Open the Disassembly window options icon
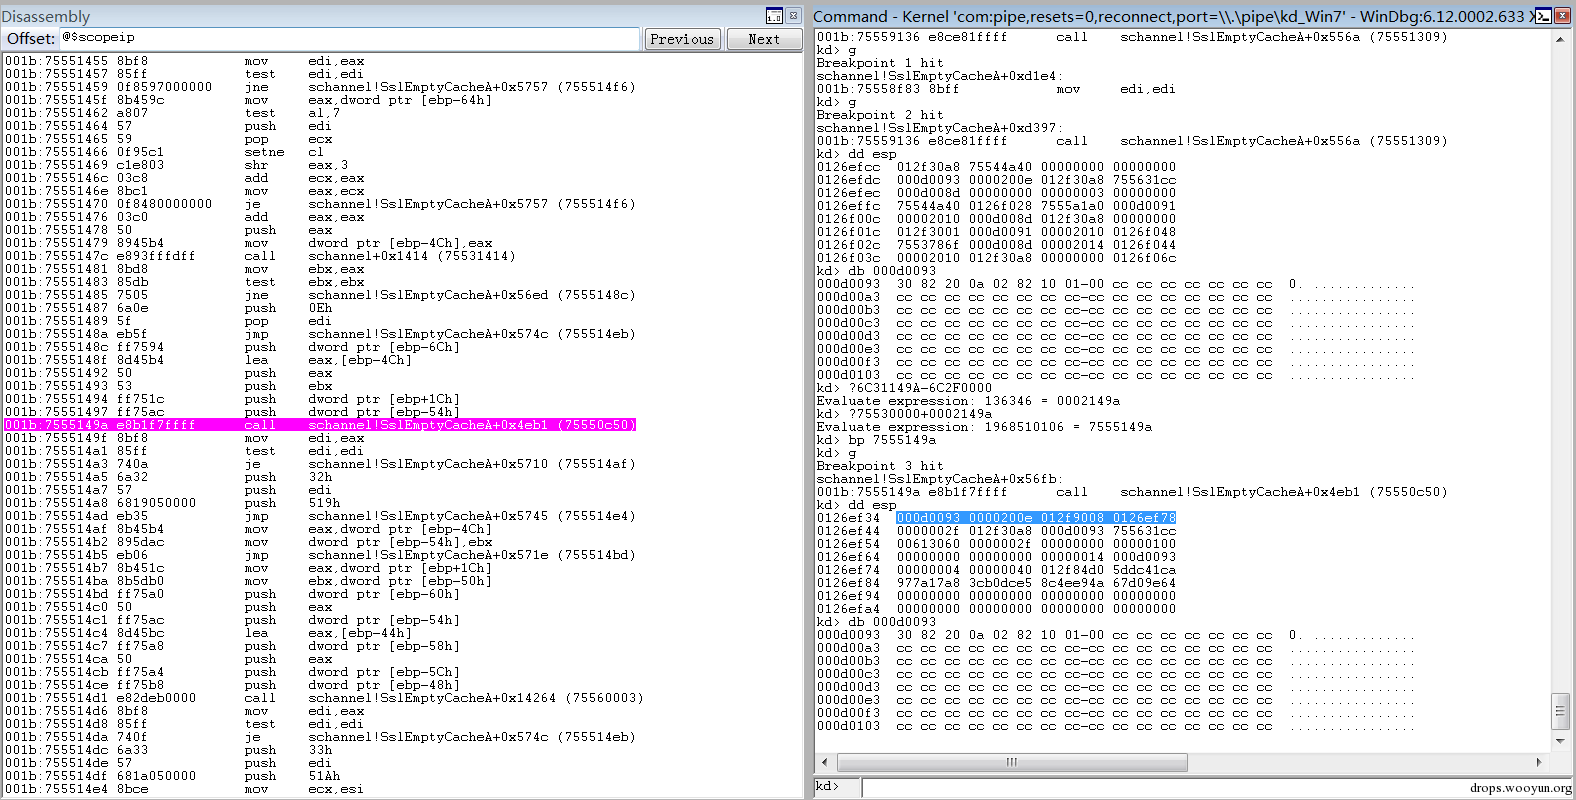 pyautogui.click(x=774, y=16)
